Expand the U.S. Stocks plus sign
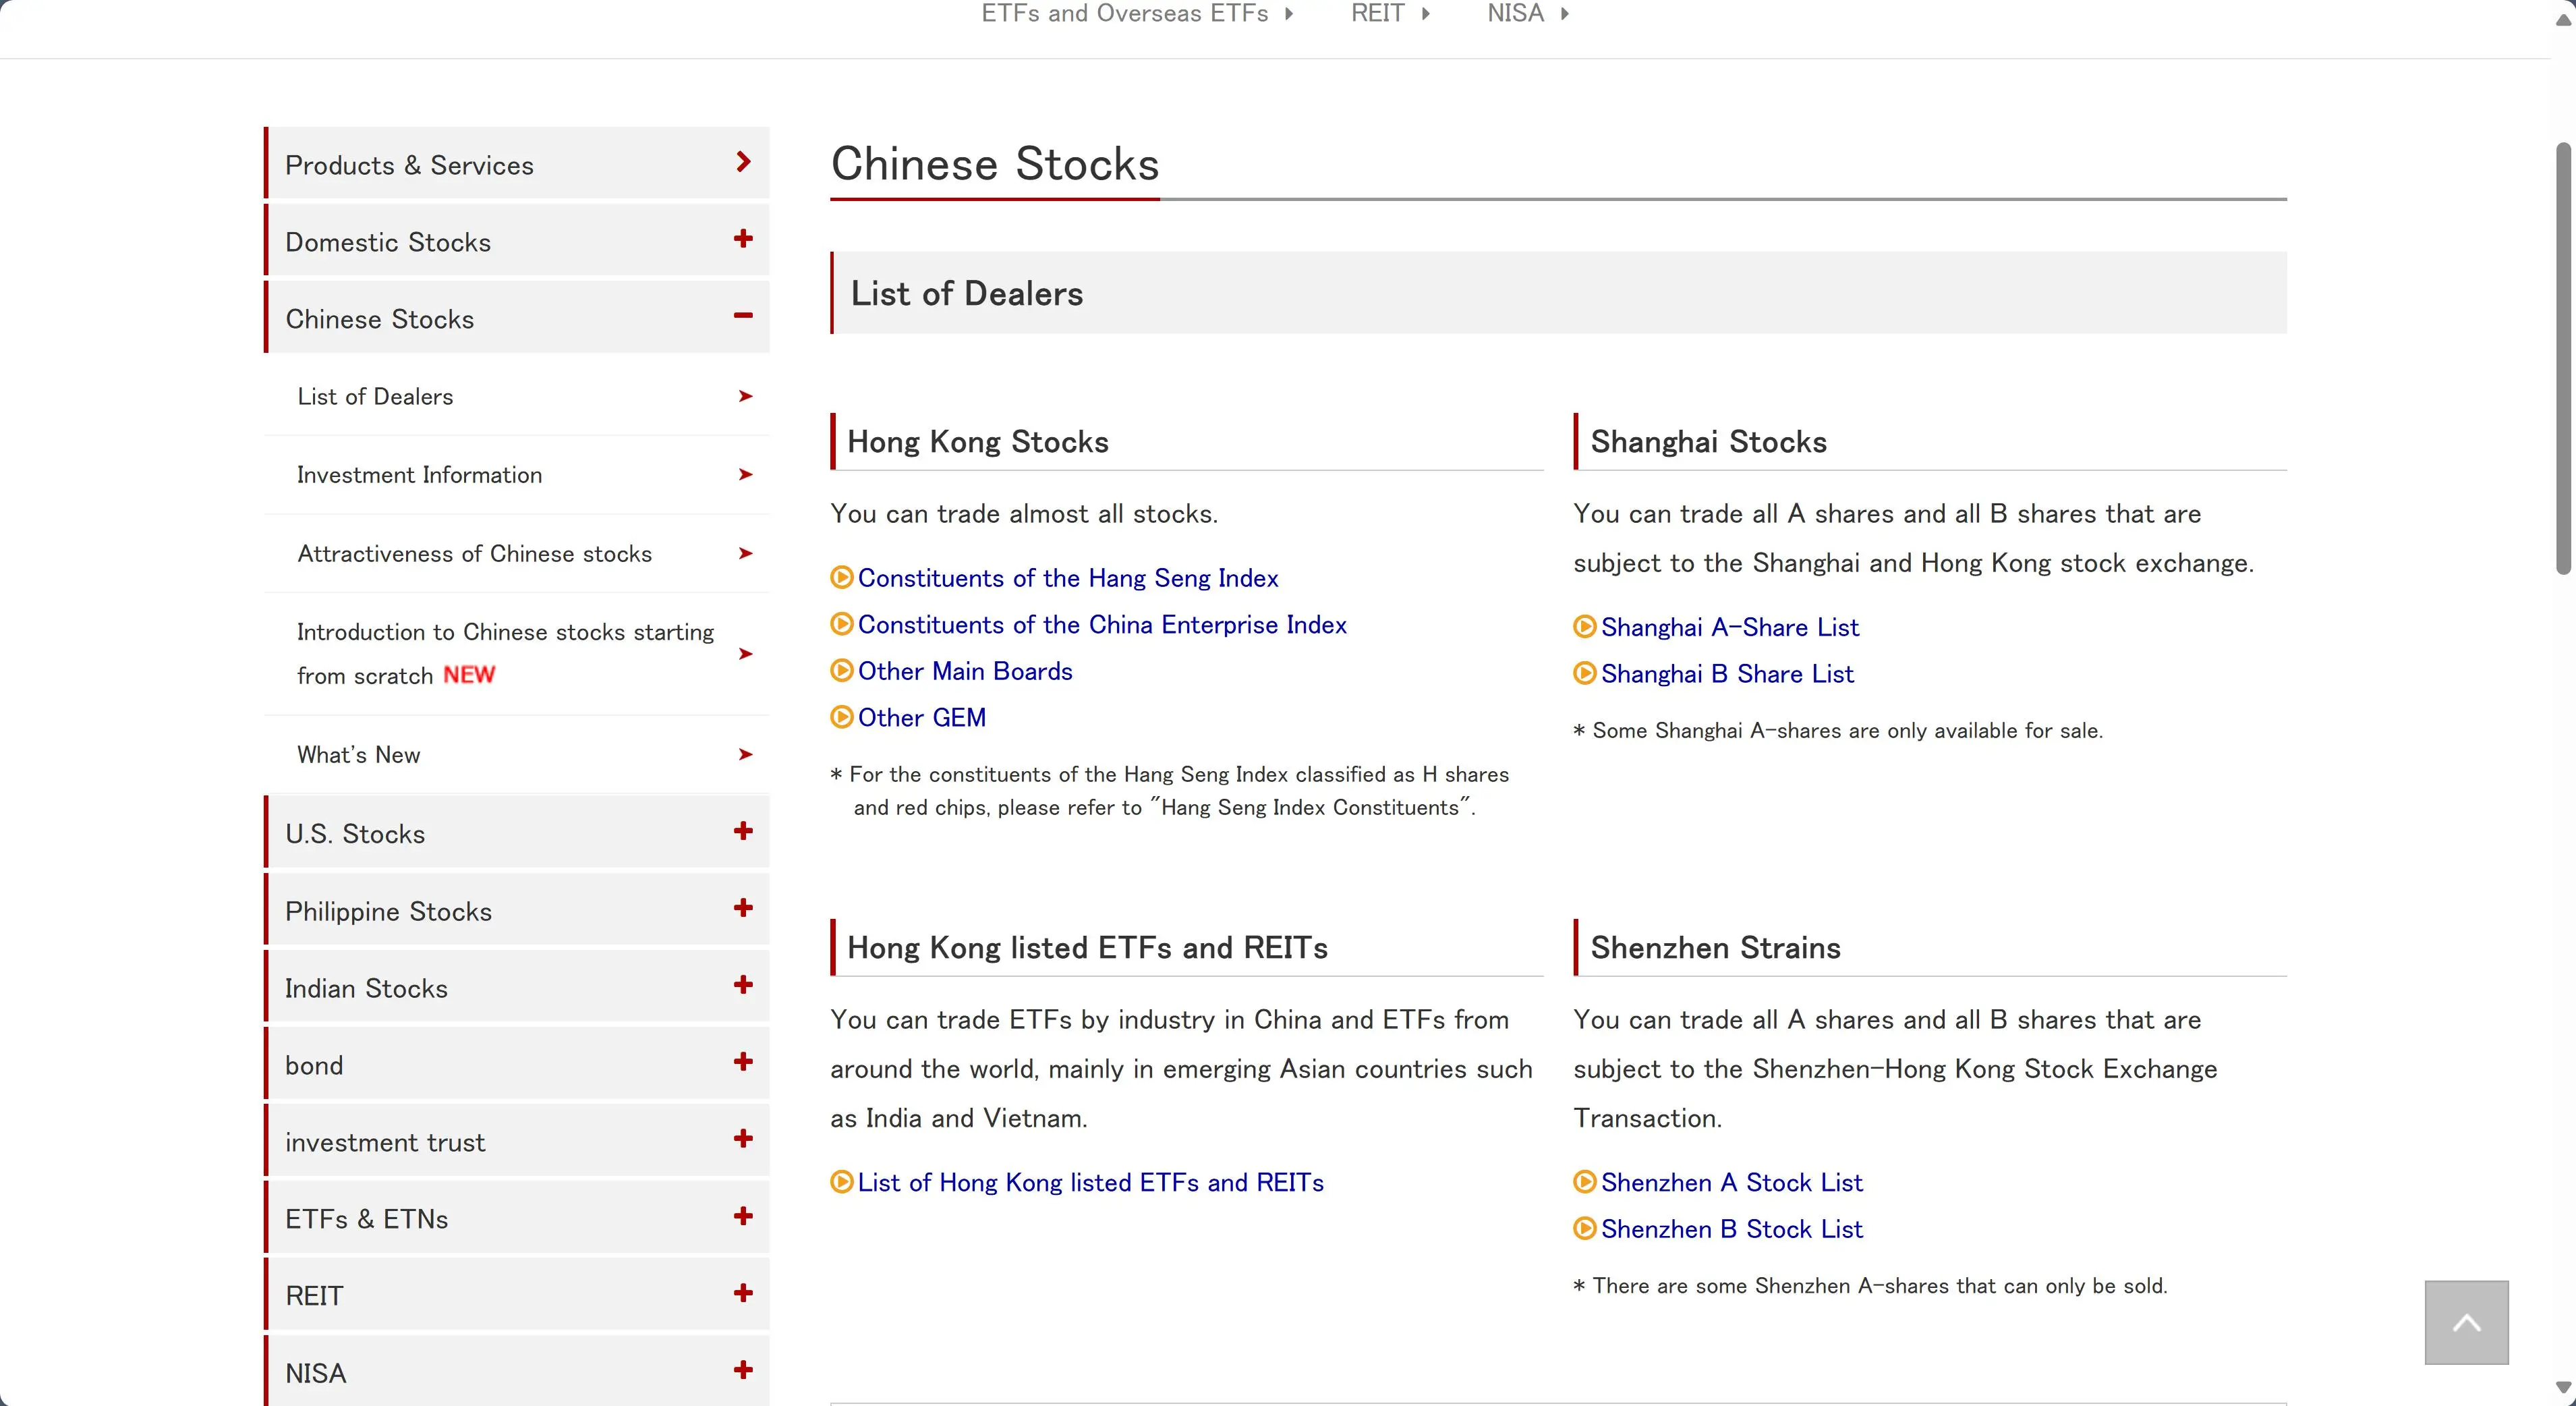2576x1406 pixels. point(743,830)
